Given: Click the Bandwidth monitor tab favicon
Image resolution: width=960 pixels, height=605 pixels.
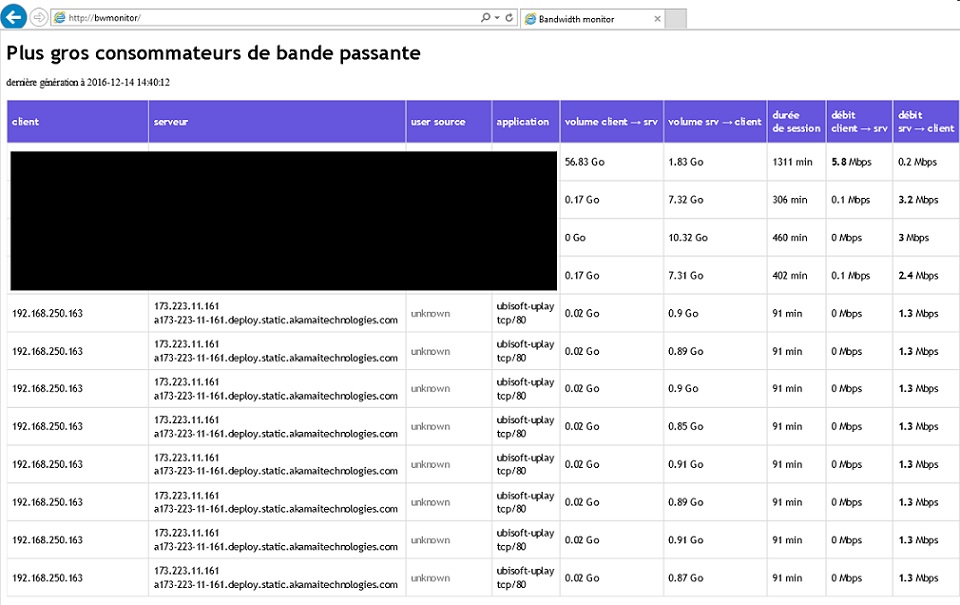Looking at the screenshot, I should [x=530, y=19].
